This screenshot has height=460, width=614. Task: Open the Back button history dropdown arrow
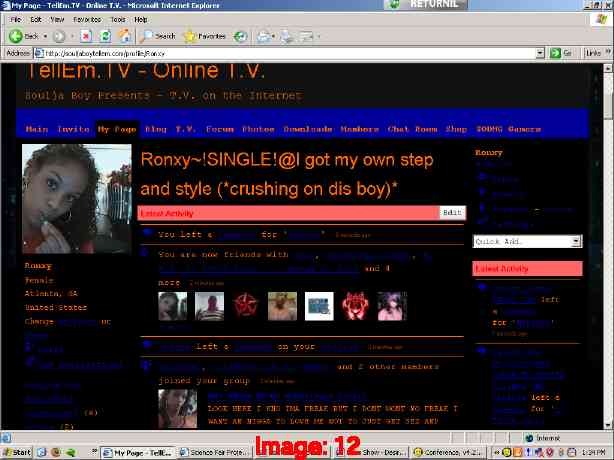(x=45, y=36)
